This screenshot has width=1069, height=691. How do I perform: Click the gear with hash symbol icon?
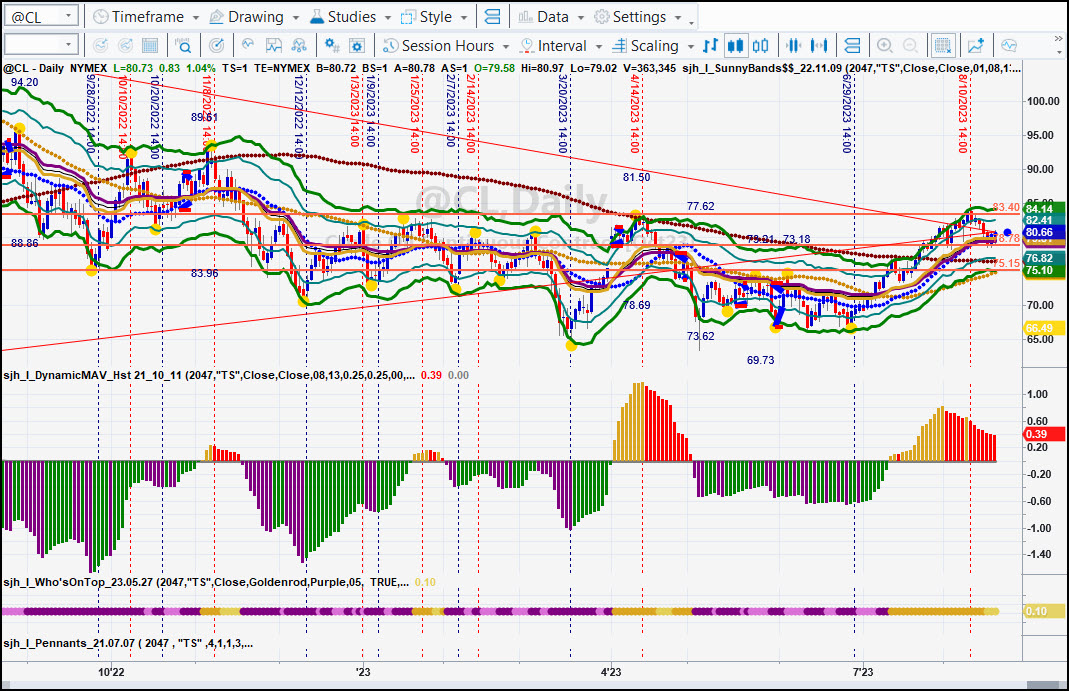point(332,46)
